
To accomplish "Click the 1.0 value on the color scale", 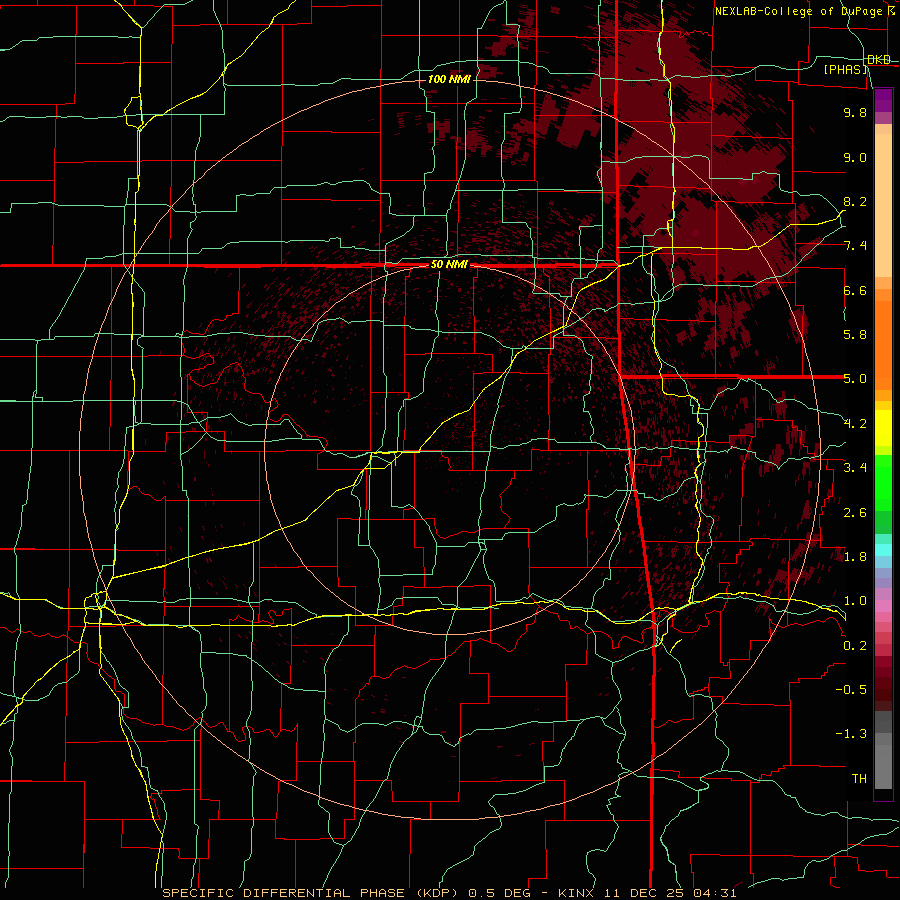I will [855, 601].
